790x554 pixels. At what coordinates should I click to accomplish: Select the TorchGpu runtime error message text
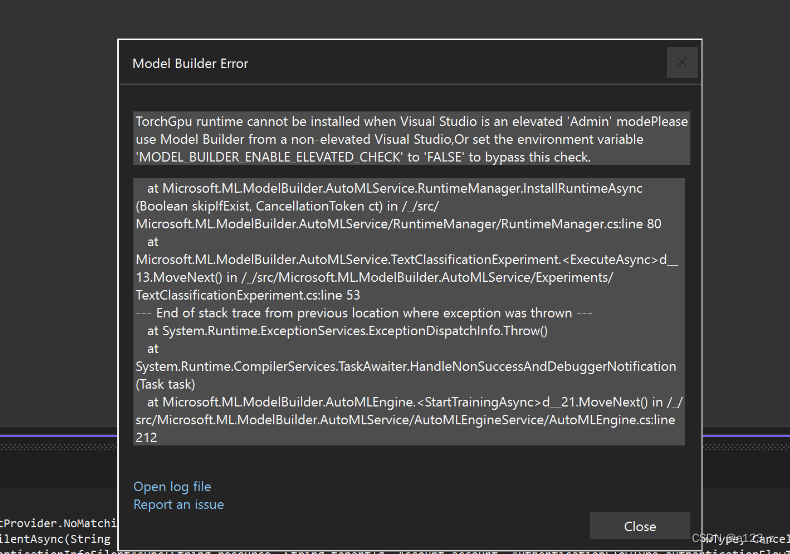412,139
